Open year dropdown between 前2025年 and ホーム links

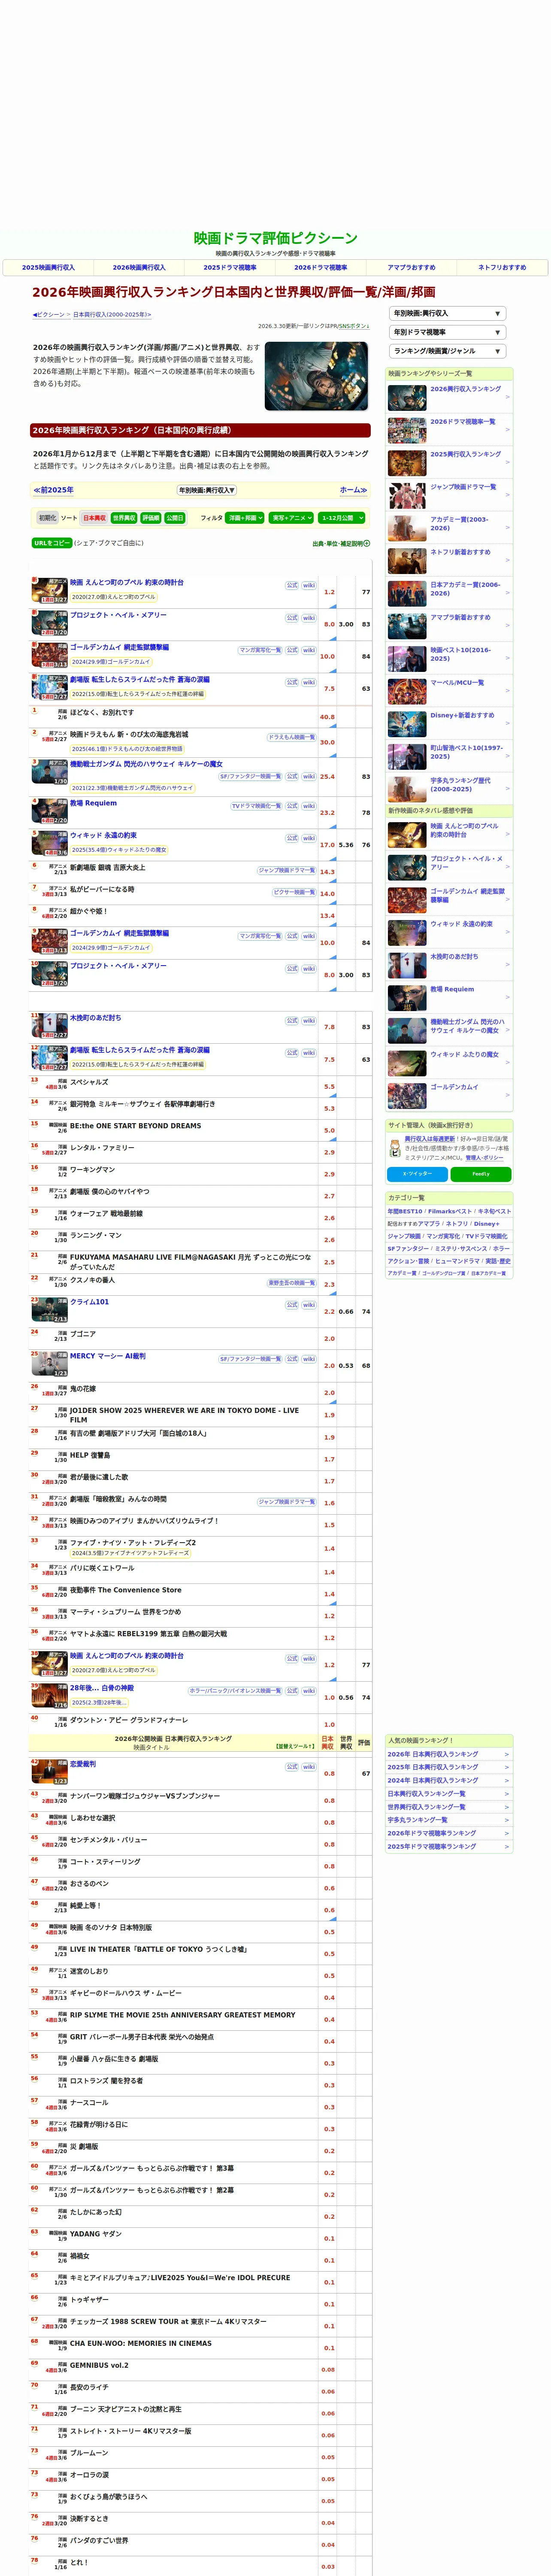(x=207, y=490)
